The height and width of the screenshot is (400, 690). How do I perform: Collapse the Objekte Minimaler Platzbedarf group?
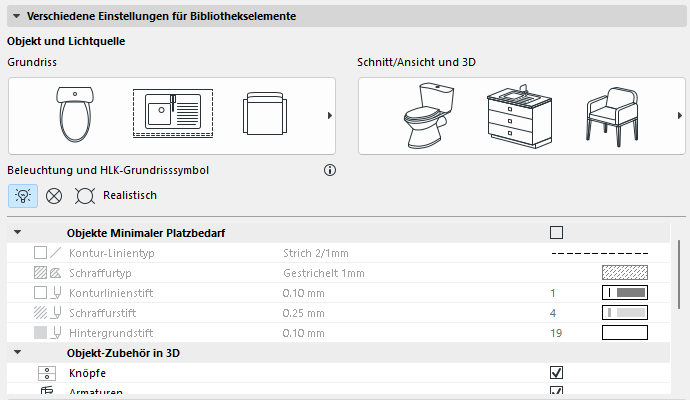tap(17, 233)
